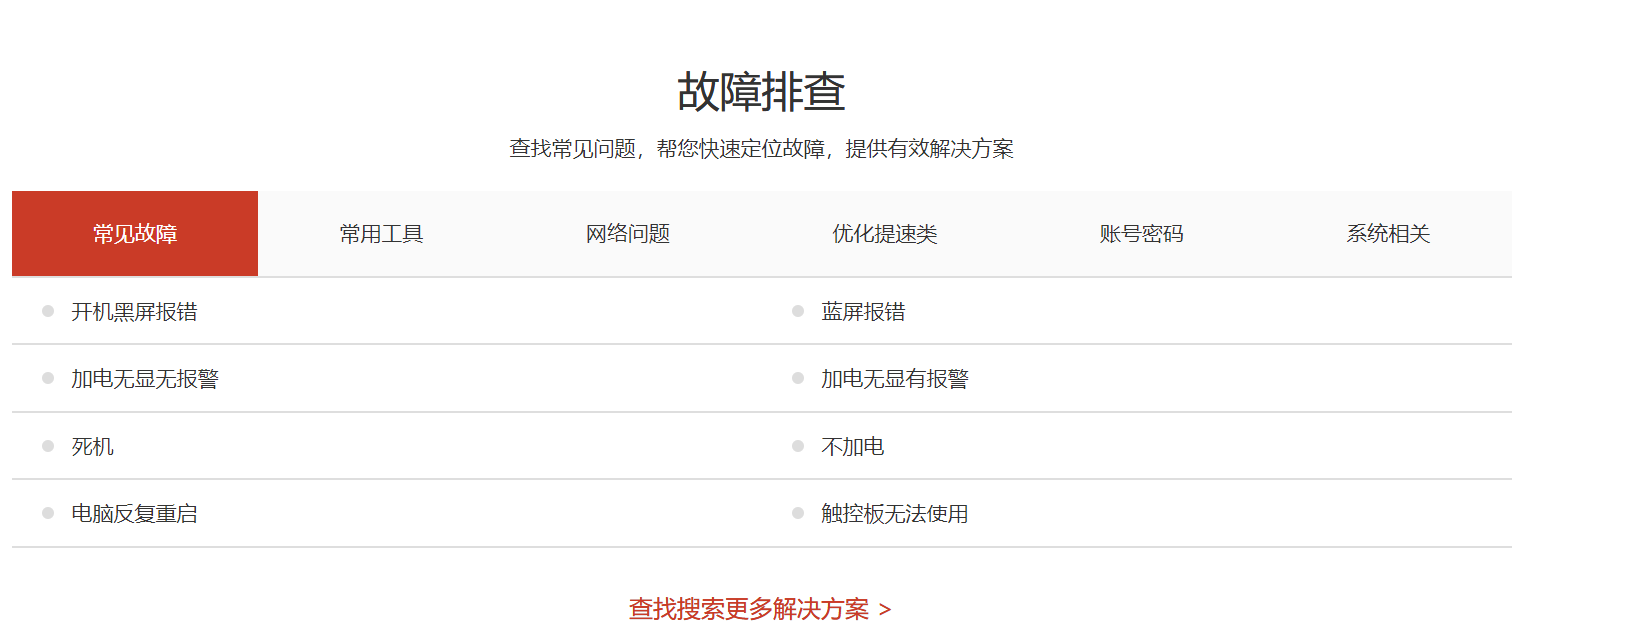Click the bullet dot beside 蓝屏报错
Viewport: 1628px width, 643px height.
(798, 311)
